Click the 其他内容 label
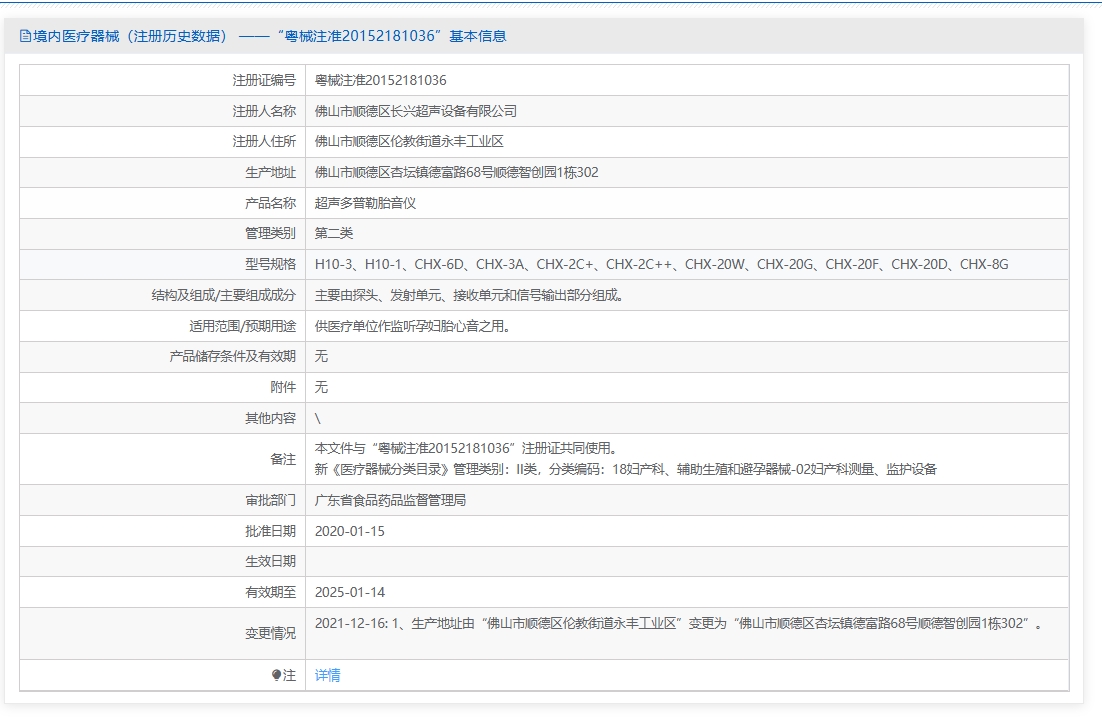 [271, 418]
